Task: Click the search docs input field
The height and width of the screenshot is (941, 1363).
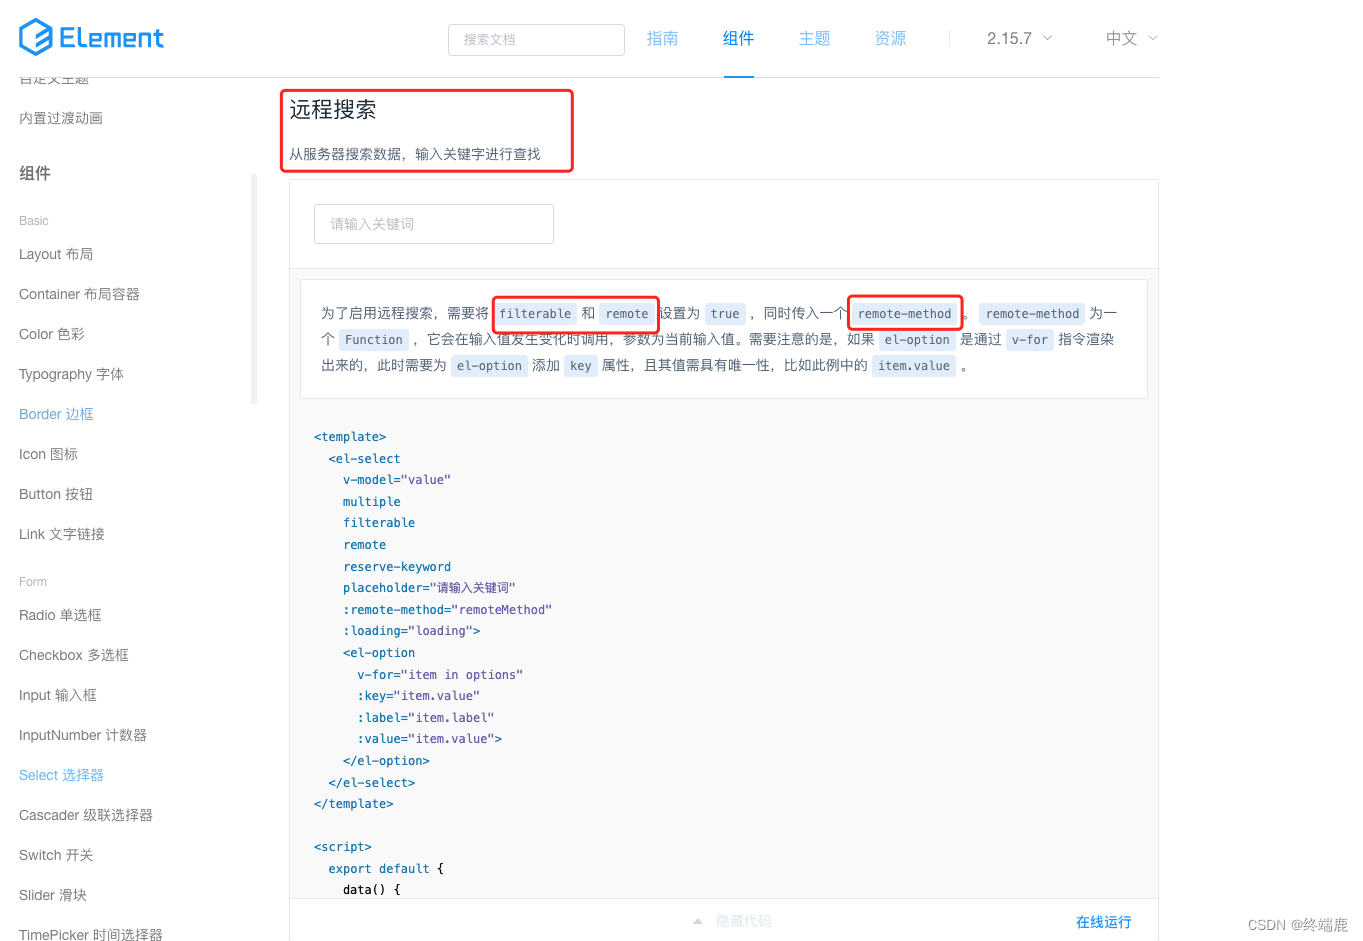Action: coord(536,39)
